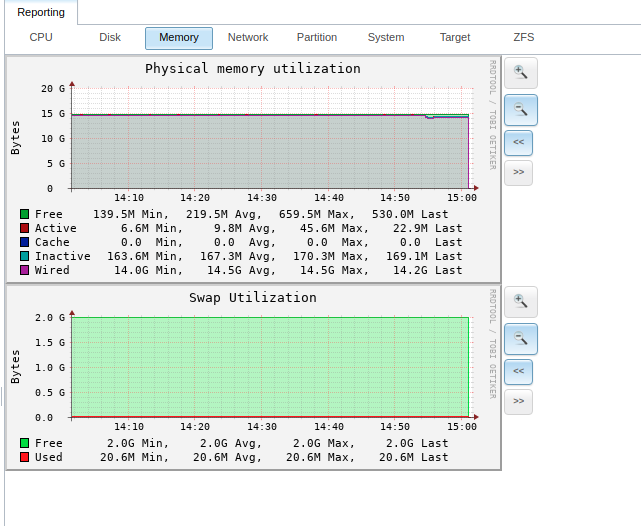Click the Wired 14.2G Last value
The height and width of the screenshot is (526, 641).
(x=428, y=270)
